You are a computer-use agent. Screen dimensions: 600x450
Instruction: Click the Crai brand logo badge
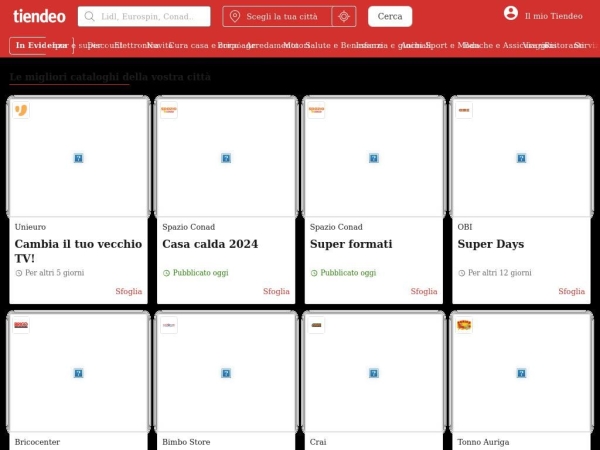click(x=316, y=325)
